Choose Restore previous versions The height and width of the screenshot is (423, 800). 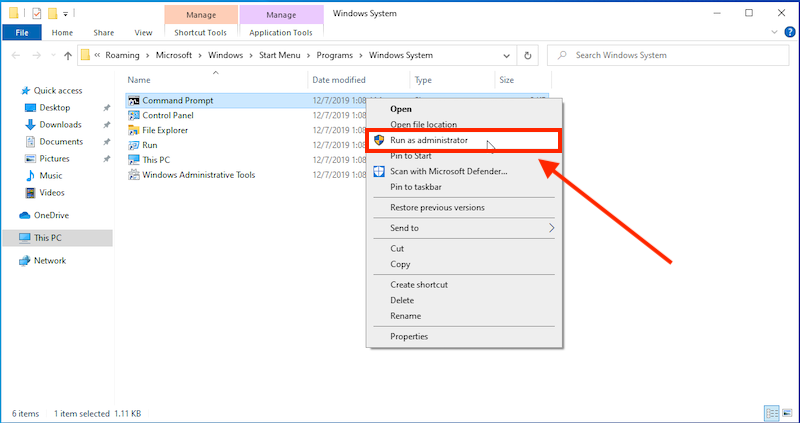click(x=437, y=208)
